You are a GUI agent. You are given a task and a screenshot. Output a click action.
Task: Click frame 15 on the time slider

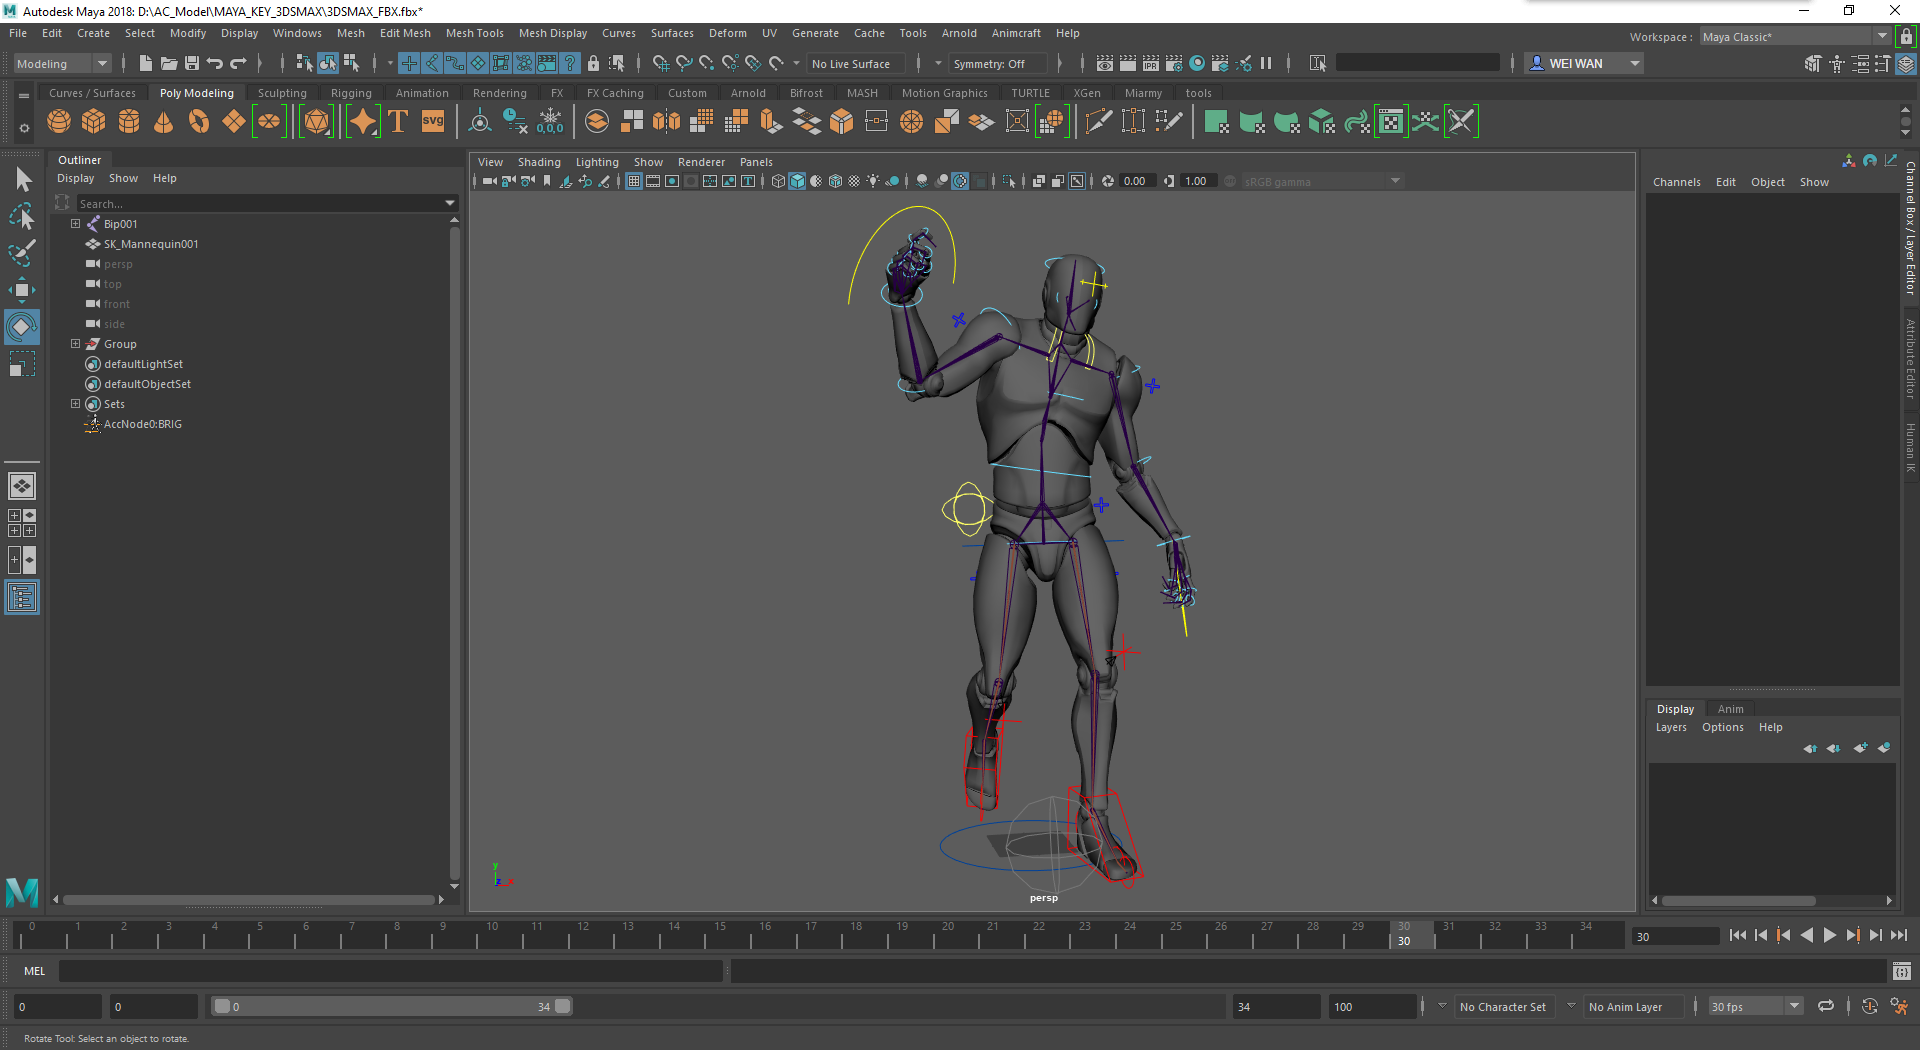point(720,936)
